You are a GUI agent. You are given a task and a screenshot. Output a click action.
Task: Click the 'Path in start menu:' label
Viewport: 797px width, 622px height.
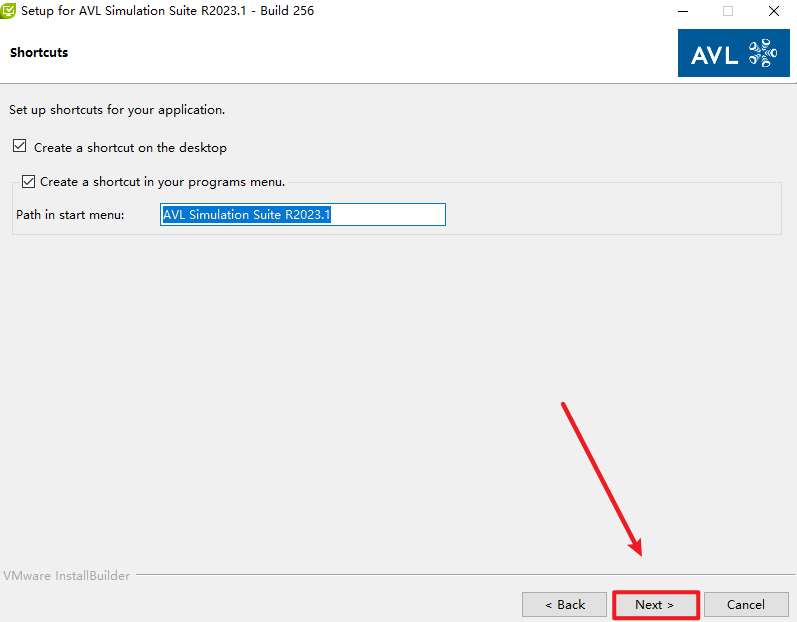pos(70,215)
